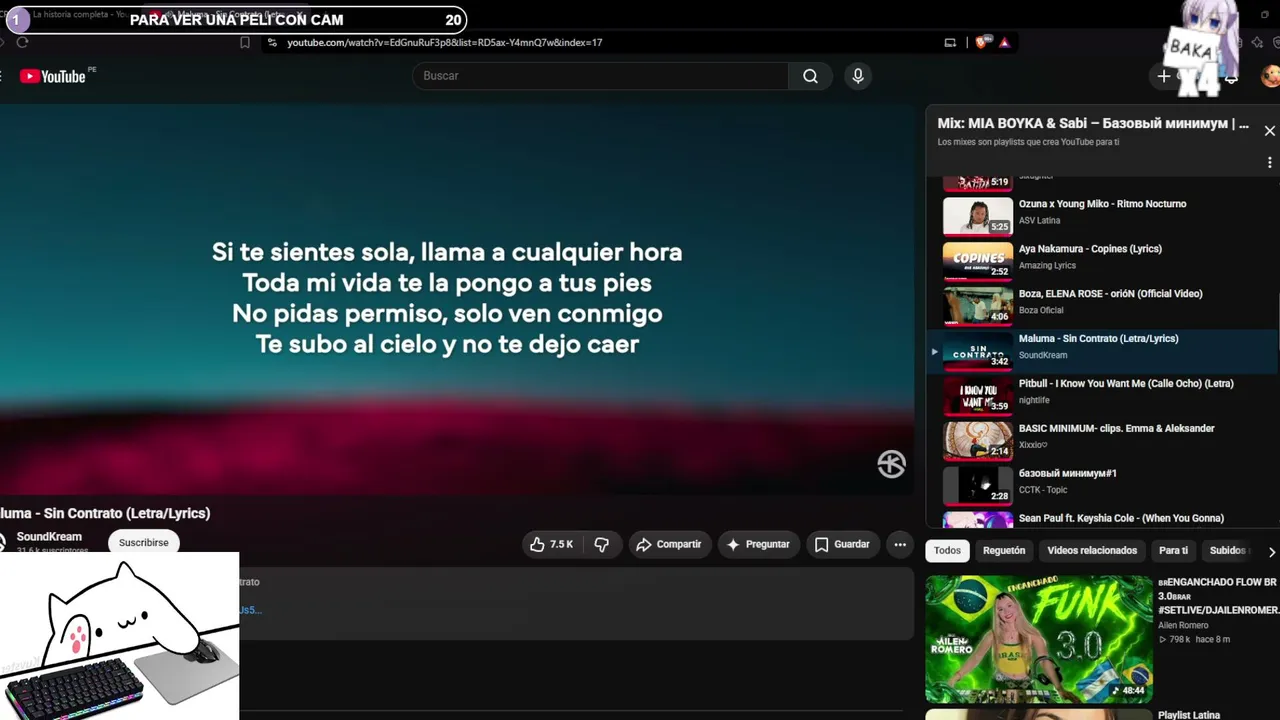The width and height of the screenshot is (1280, 720).
Task: Start voice search with the microphone icon
Action: [858, 76]
